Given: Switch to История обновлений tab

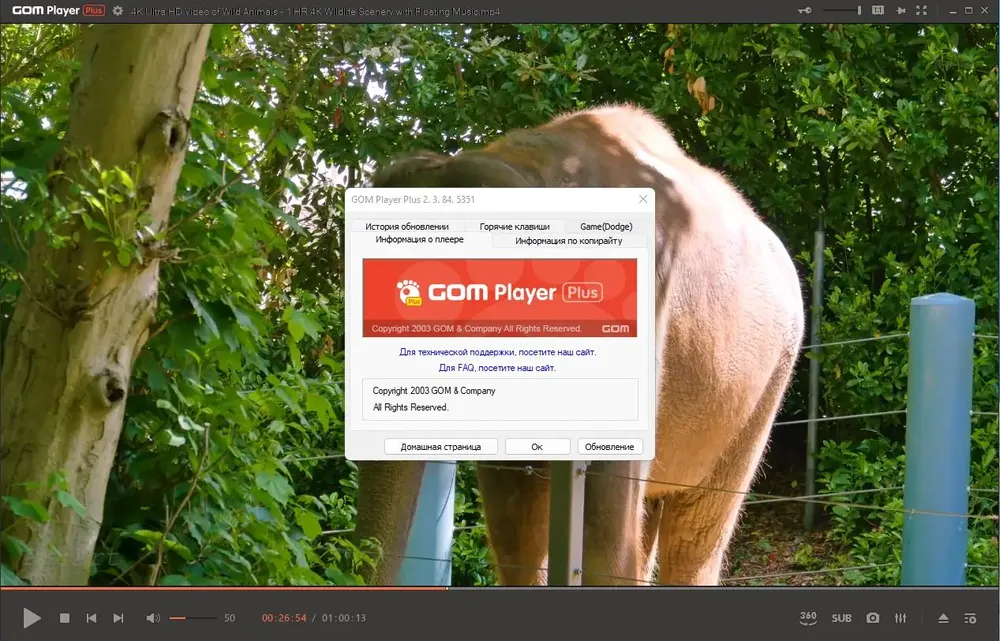Looking at the screenshot, I should 407,226.
